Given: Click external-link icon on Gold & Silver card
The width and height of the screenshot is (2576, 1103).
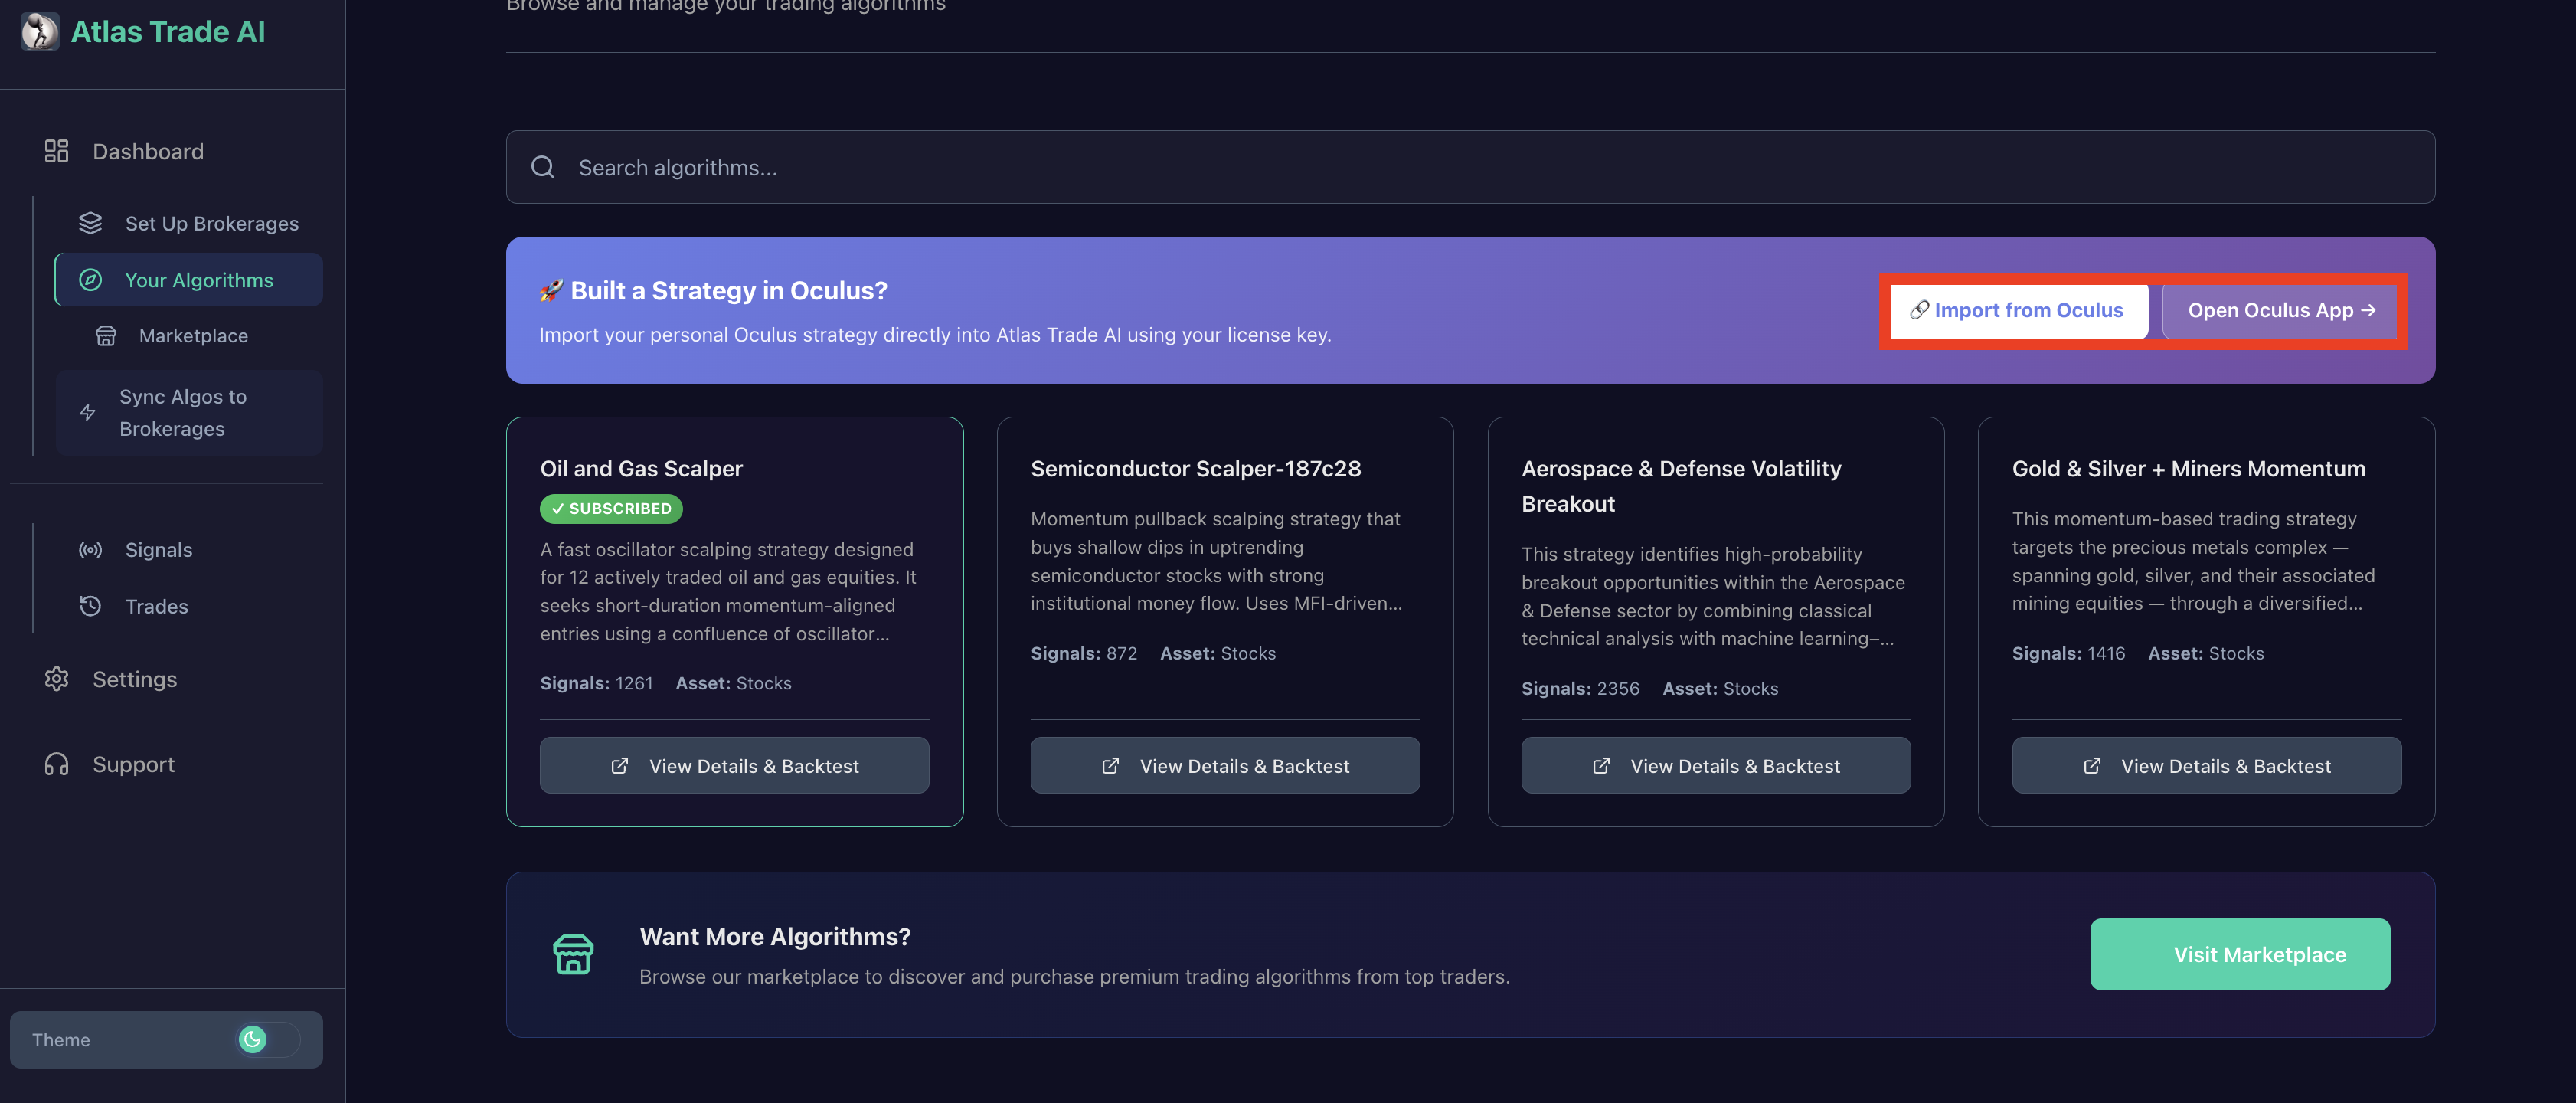Looking at the screenshot, I should (x=2092, y=765).
